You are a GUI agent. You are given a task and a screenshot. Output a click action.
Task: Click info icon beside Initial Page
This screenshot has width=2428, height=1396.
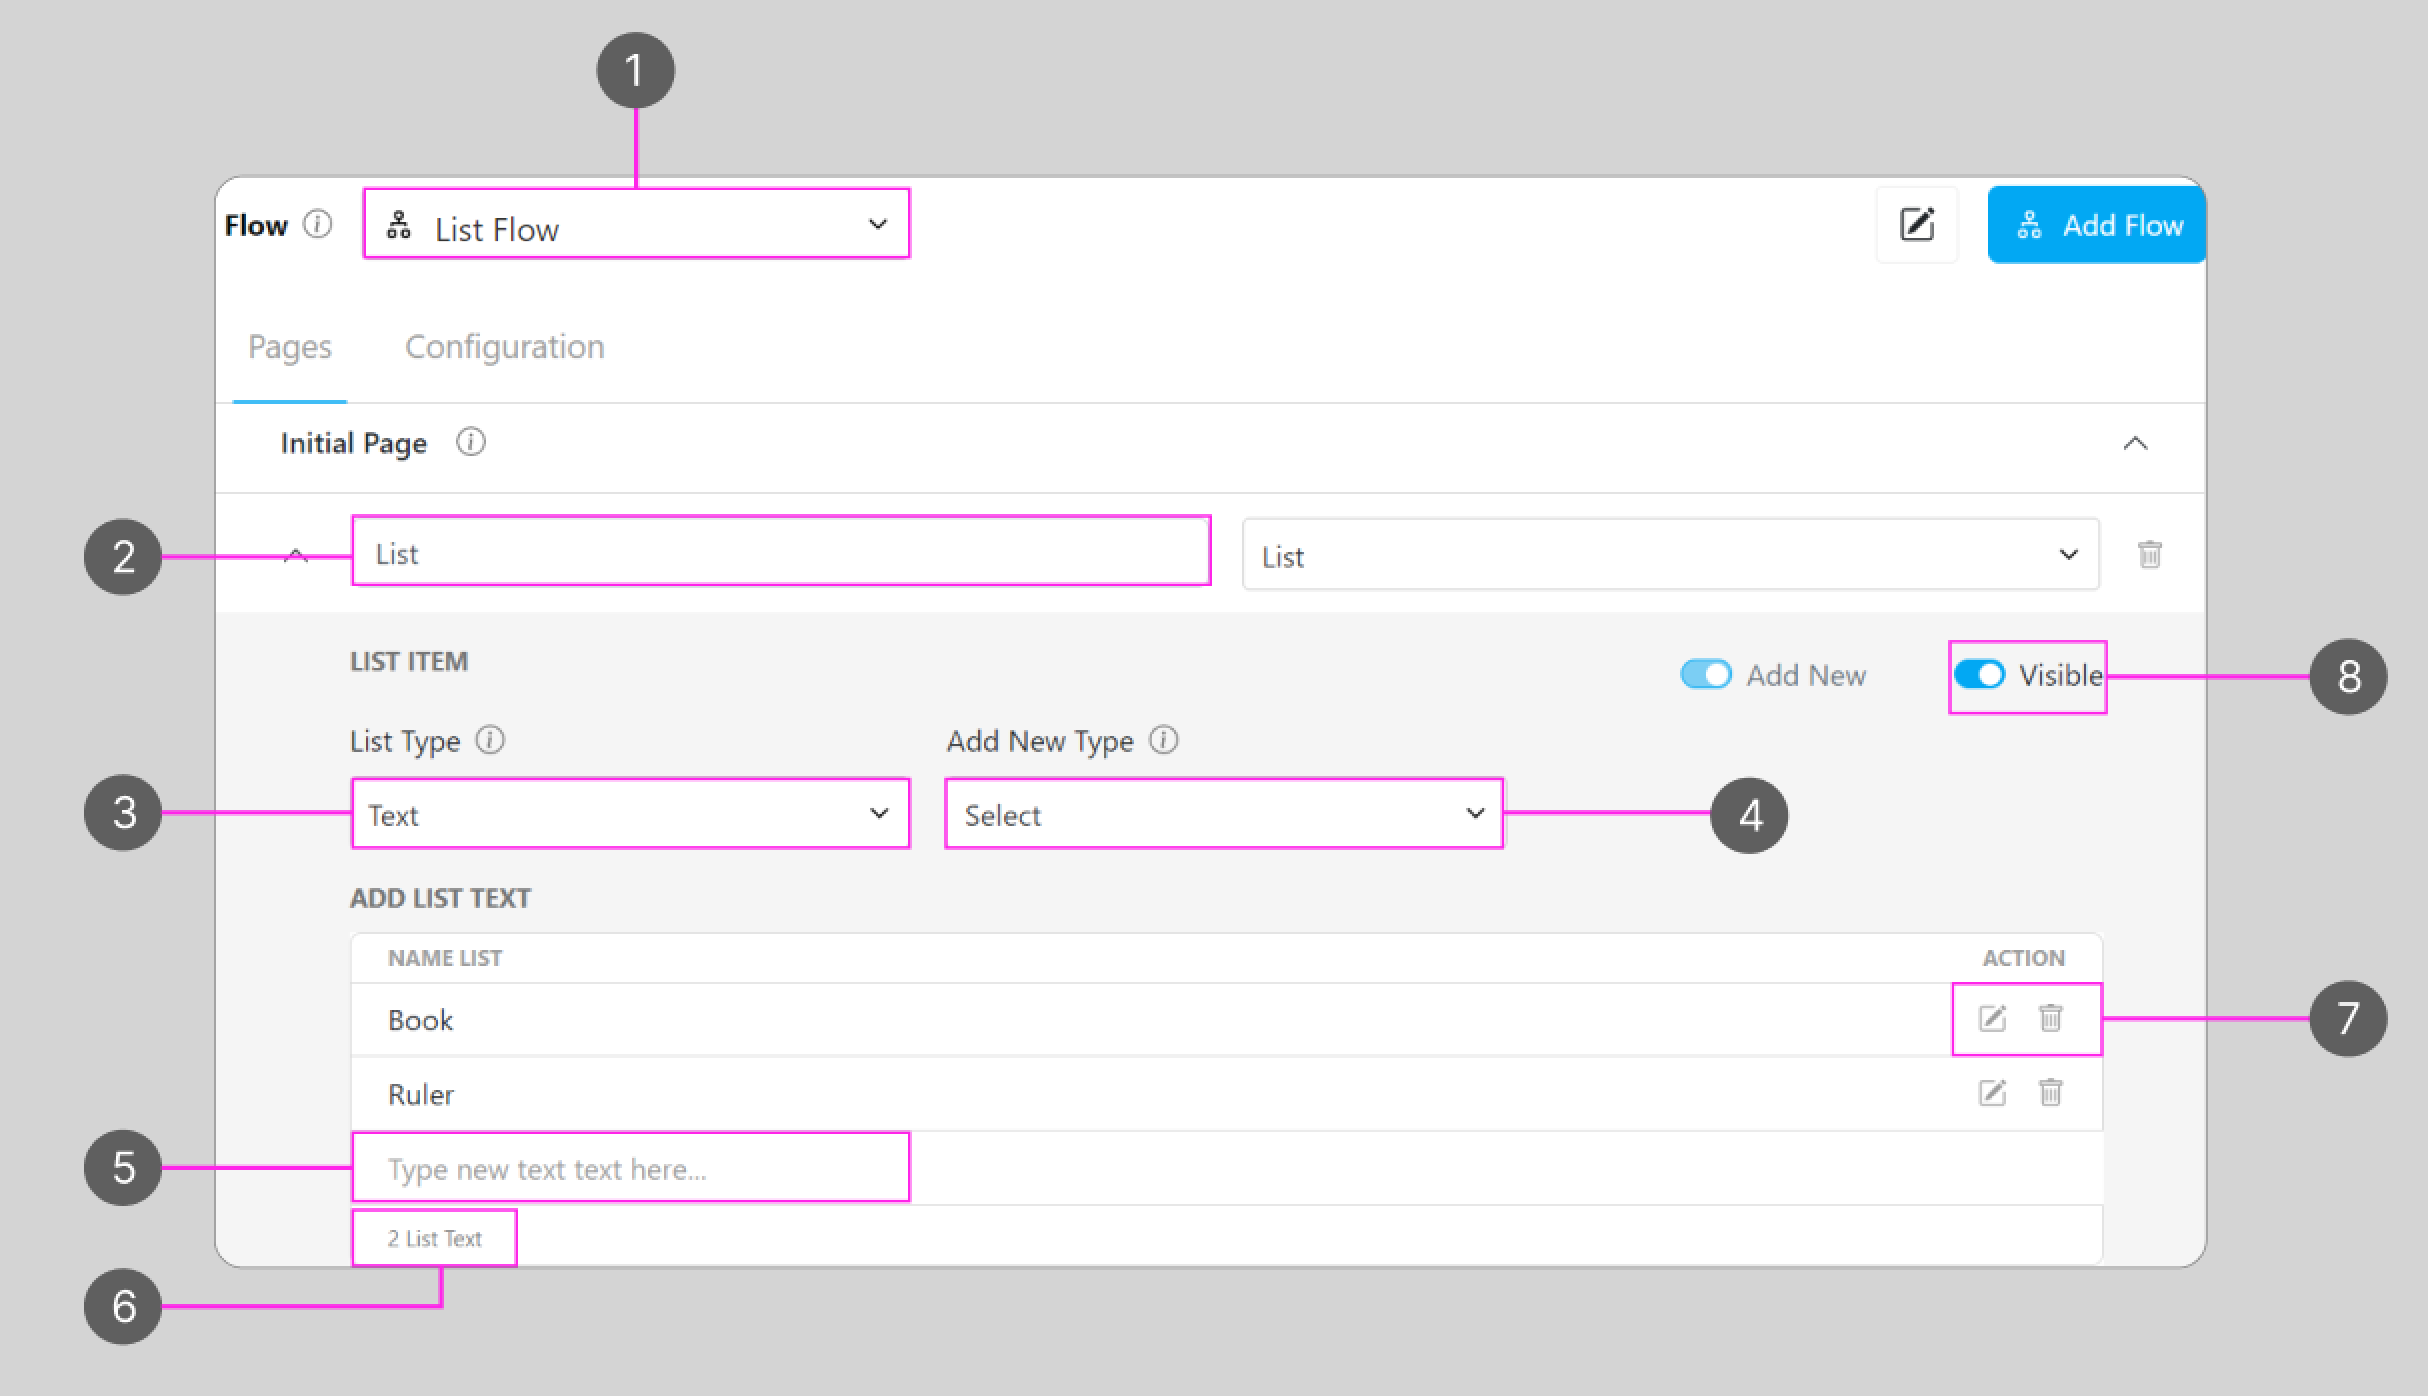[x=471, y=442]
